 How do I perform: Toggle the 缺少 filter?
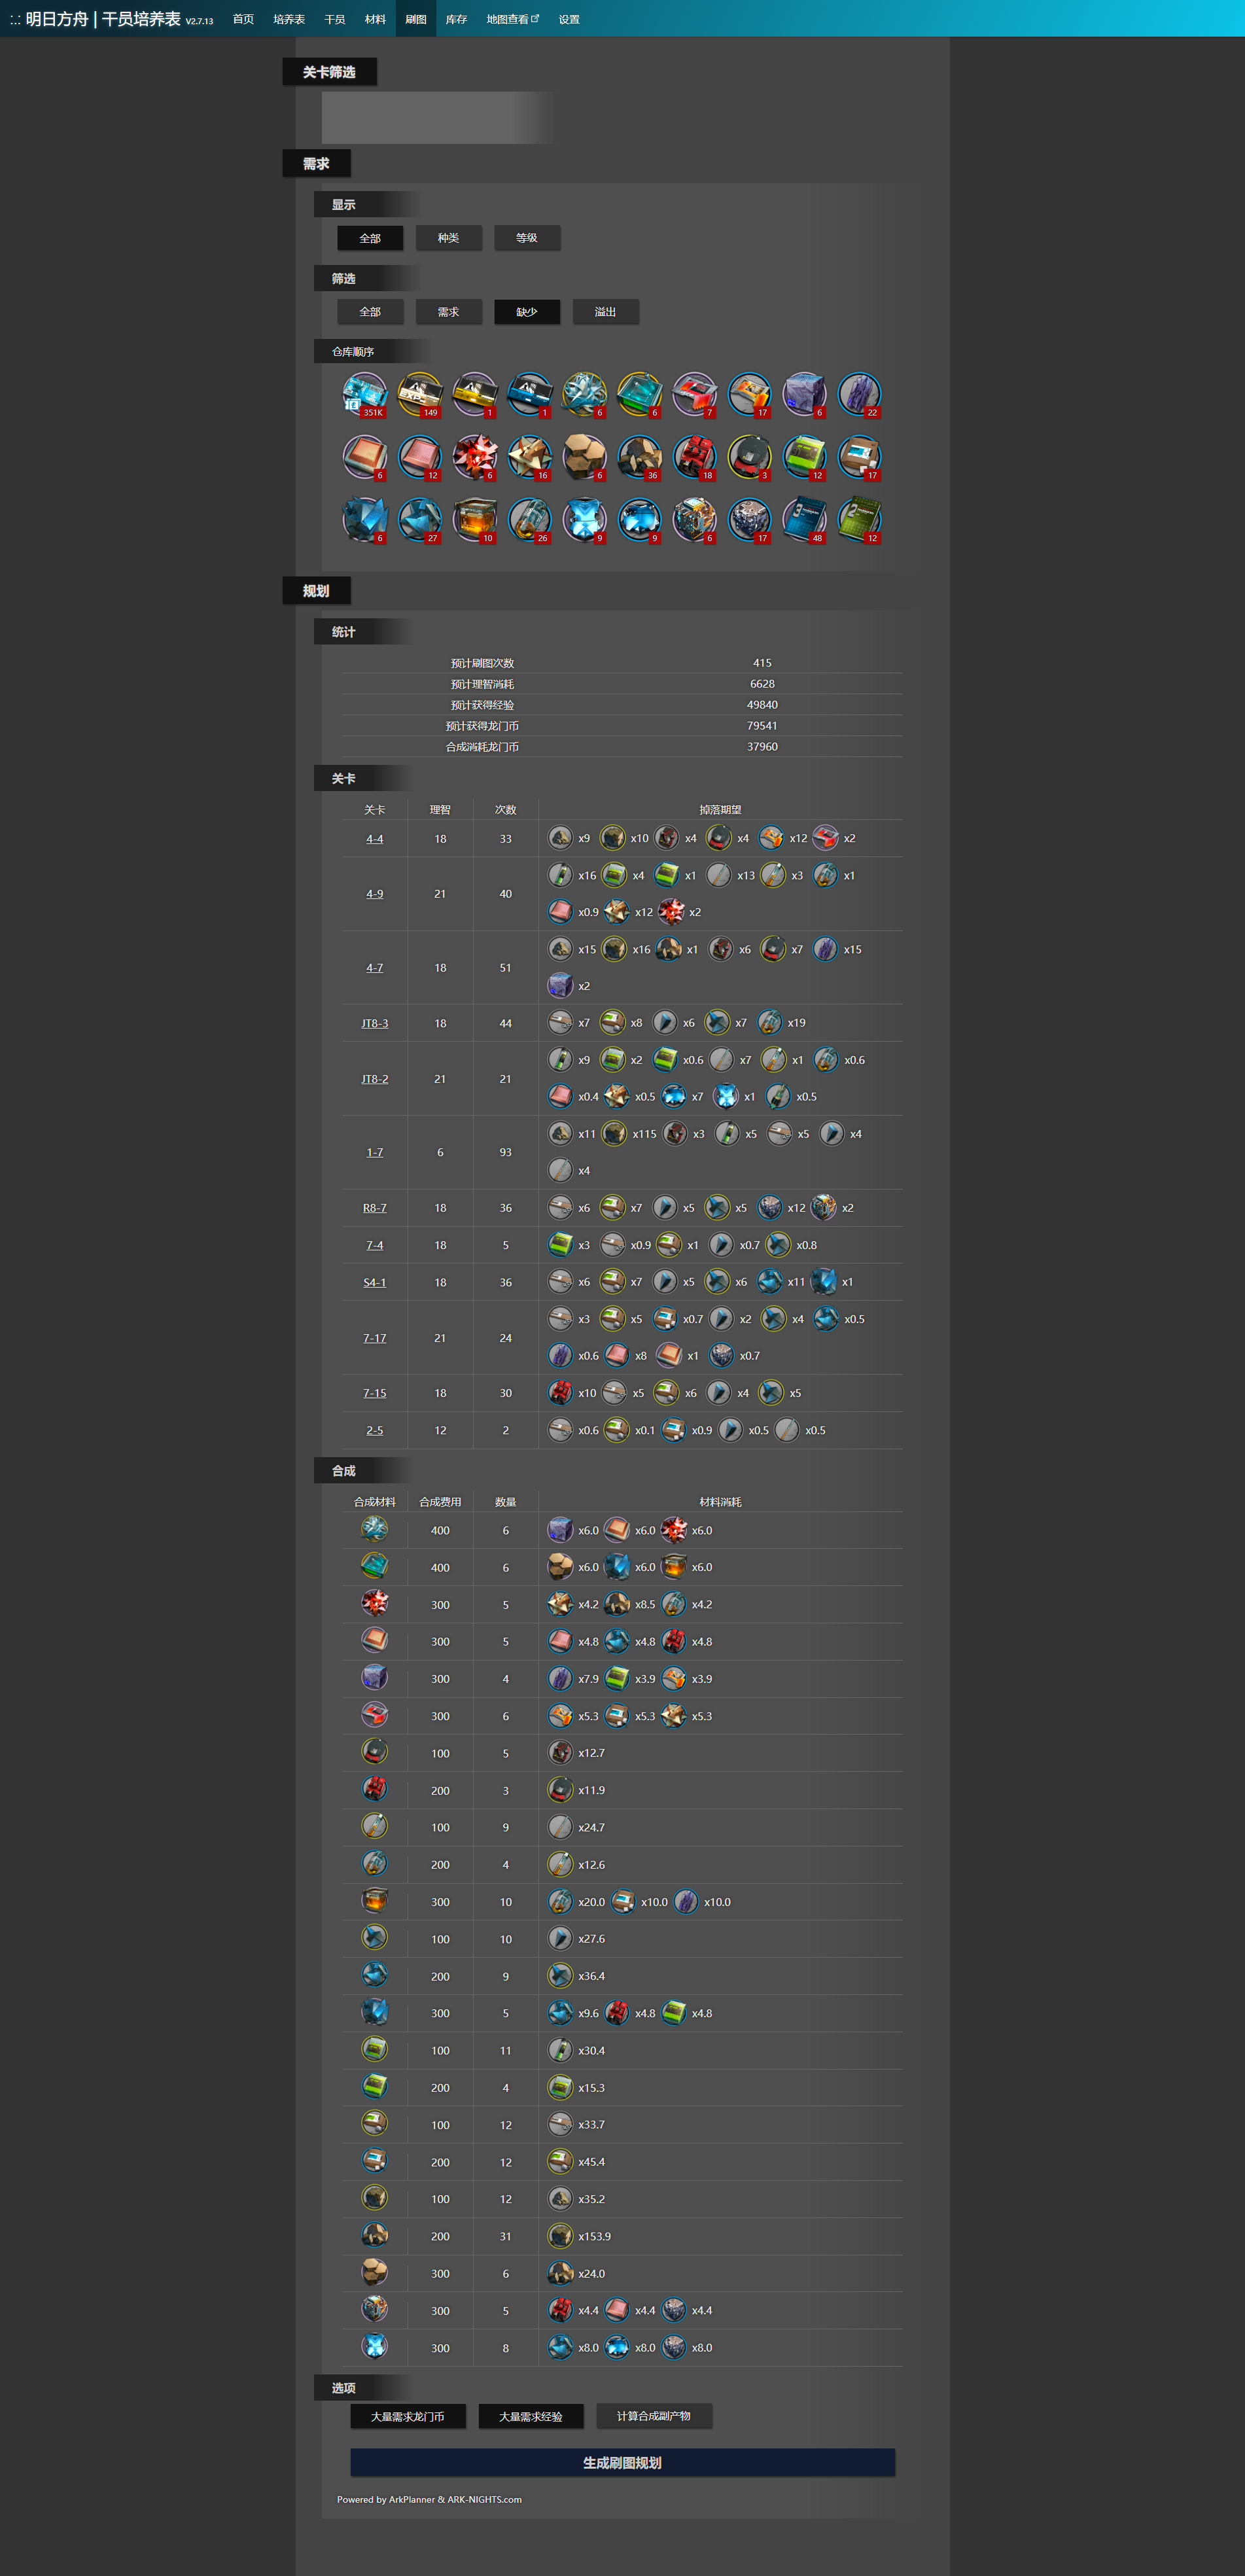point(527,312)
